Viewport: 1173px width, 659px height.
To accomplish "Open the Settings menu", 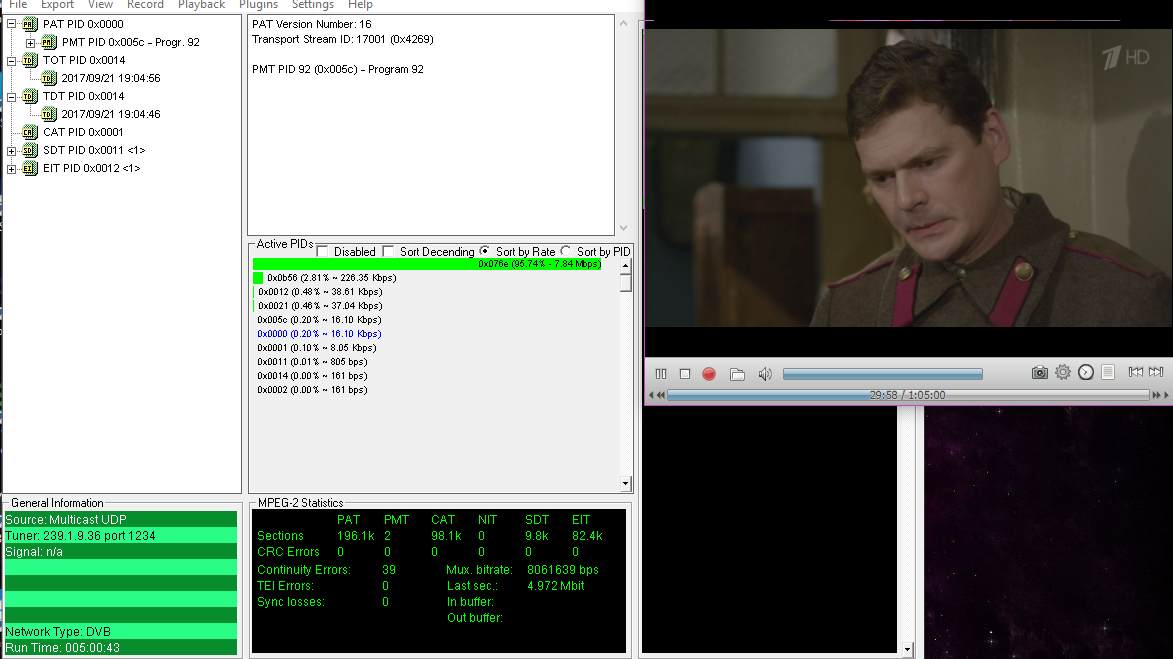I will (313, 4).
